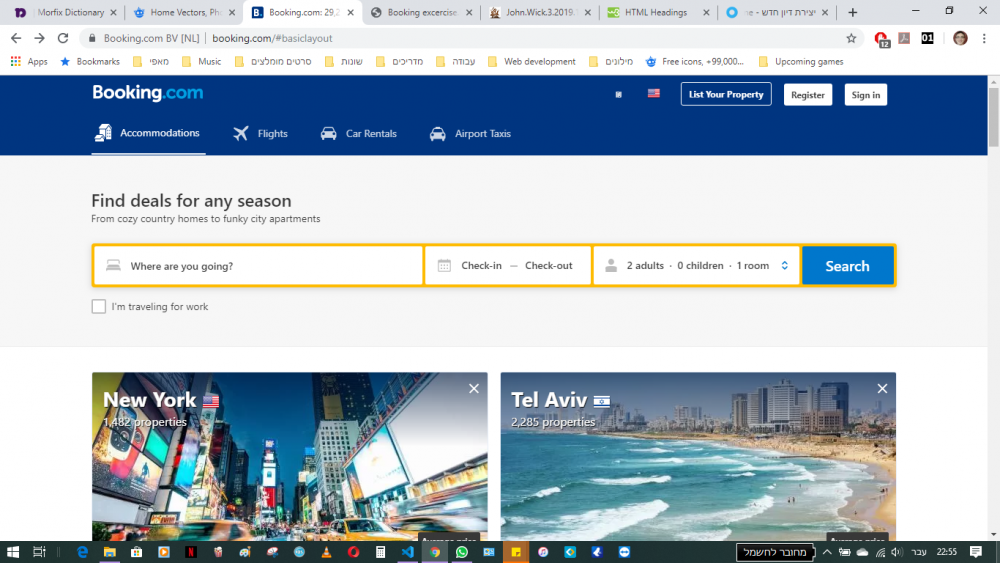Open Microsoft Edge from the taskbar
1000x563 pixels.
[x=82, y=552]
